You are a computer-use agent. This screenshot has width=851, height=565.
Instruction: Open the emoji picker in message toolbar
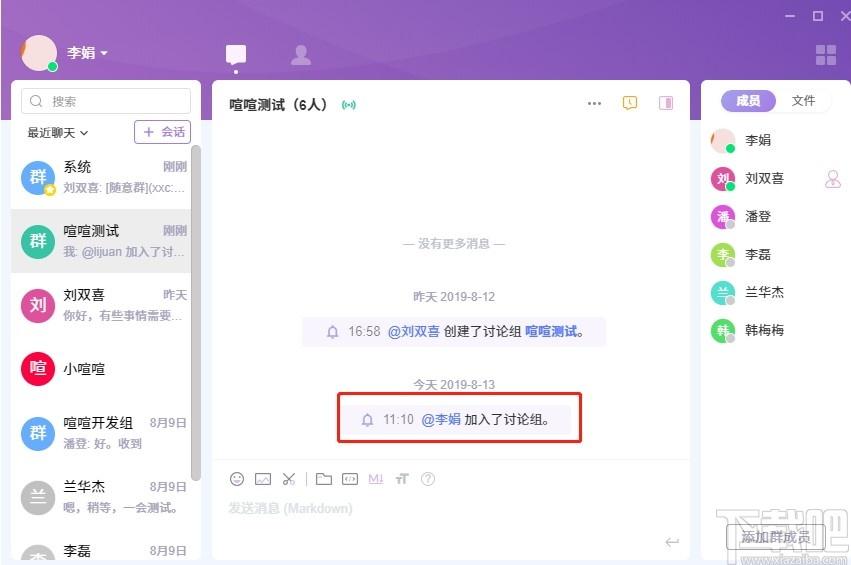(x=237, y=479)
